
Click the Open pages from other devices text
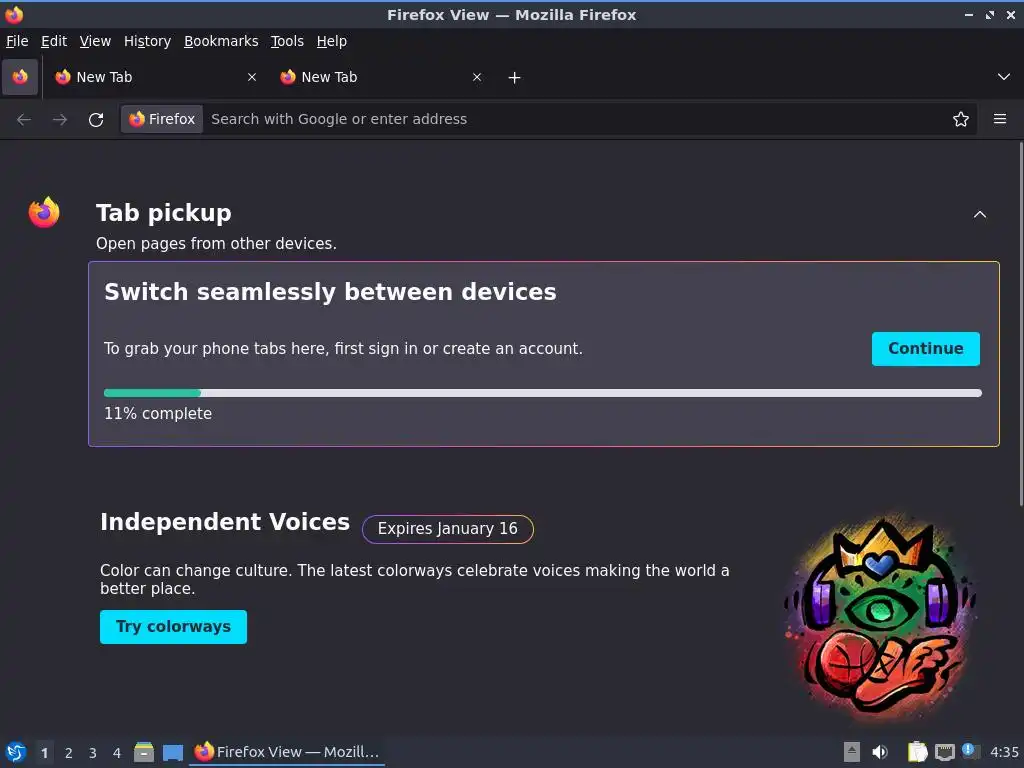[216, 244]
